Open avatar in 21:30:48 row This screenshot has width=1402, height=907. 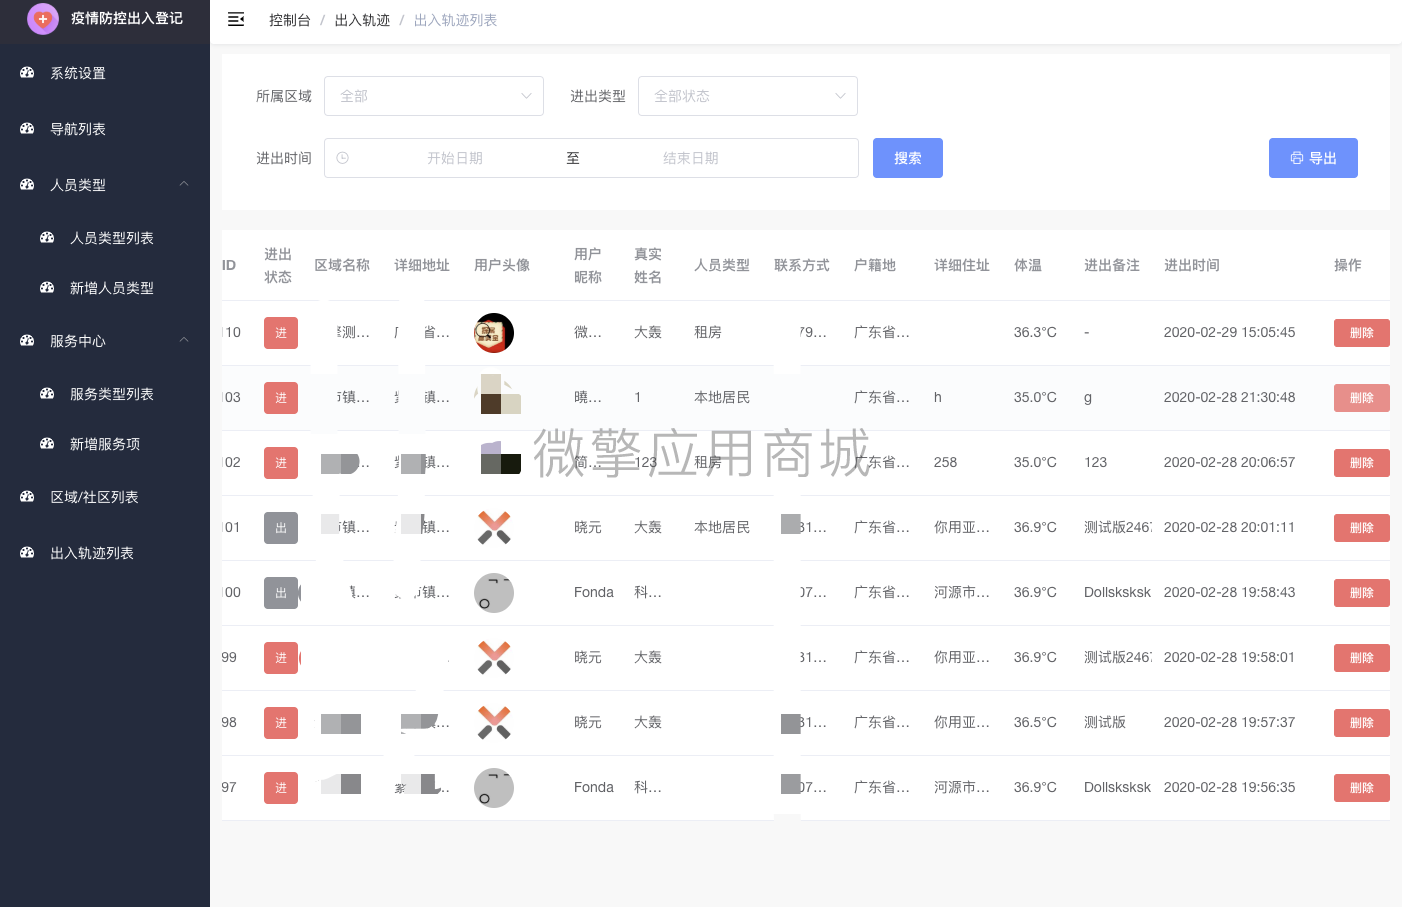coord(497,394)
